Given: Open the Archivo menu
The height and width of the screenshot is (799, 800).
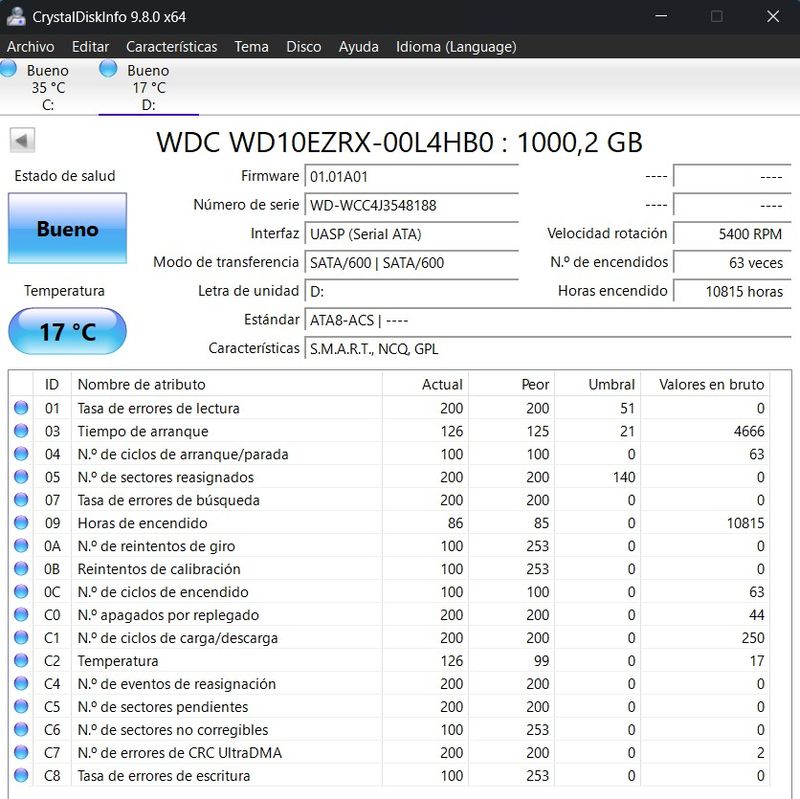Looking at the screenshot, I should (31, 47).
